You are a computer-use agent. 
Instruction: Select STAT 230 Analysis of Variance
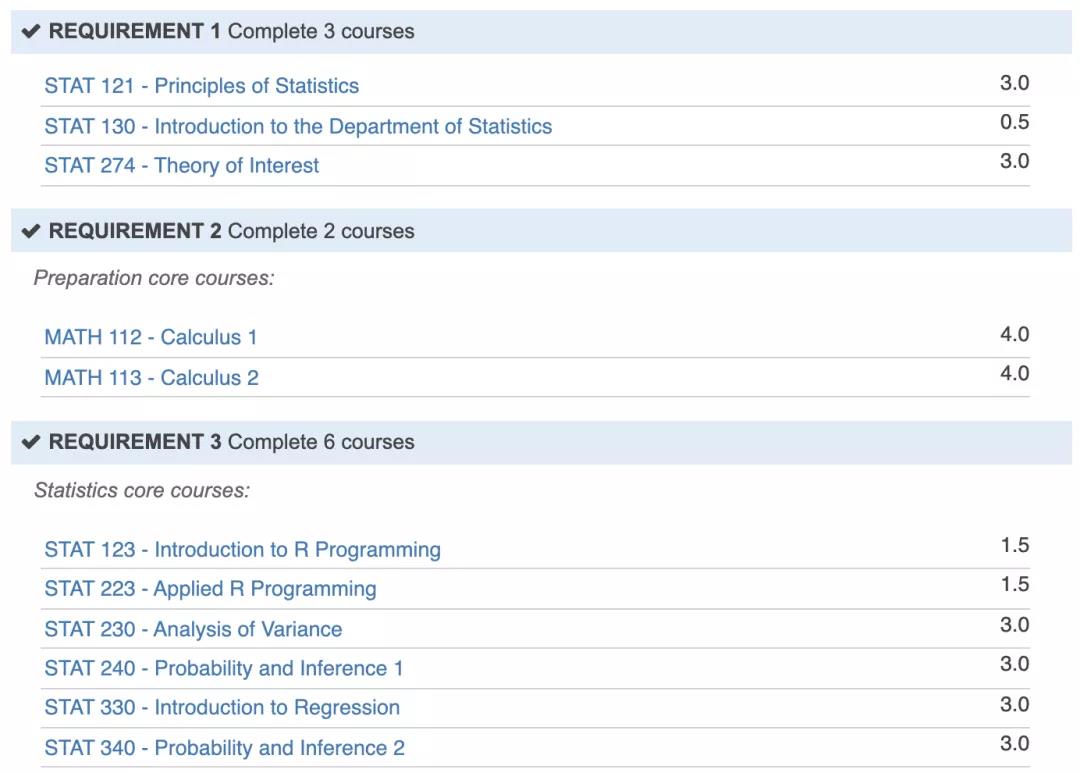click(x=193, y=630)
